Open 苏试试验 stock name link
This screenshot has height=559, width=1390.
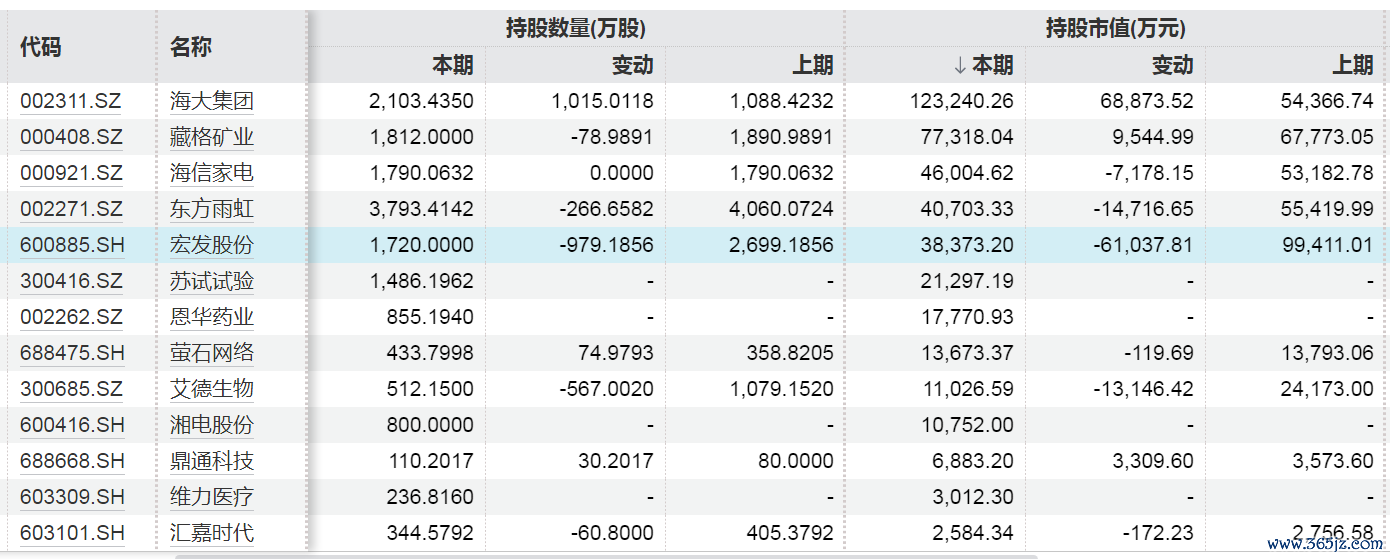pos(212,281)
